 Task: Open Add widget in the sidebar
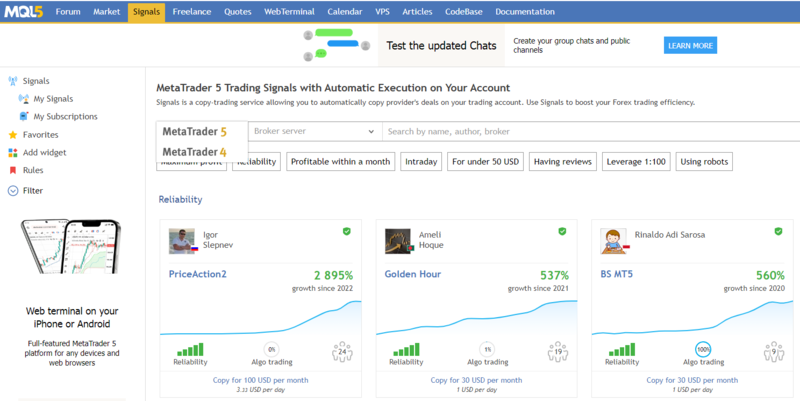[44, 153]
